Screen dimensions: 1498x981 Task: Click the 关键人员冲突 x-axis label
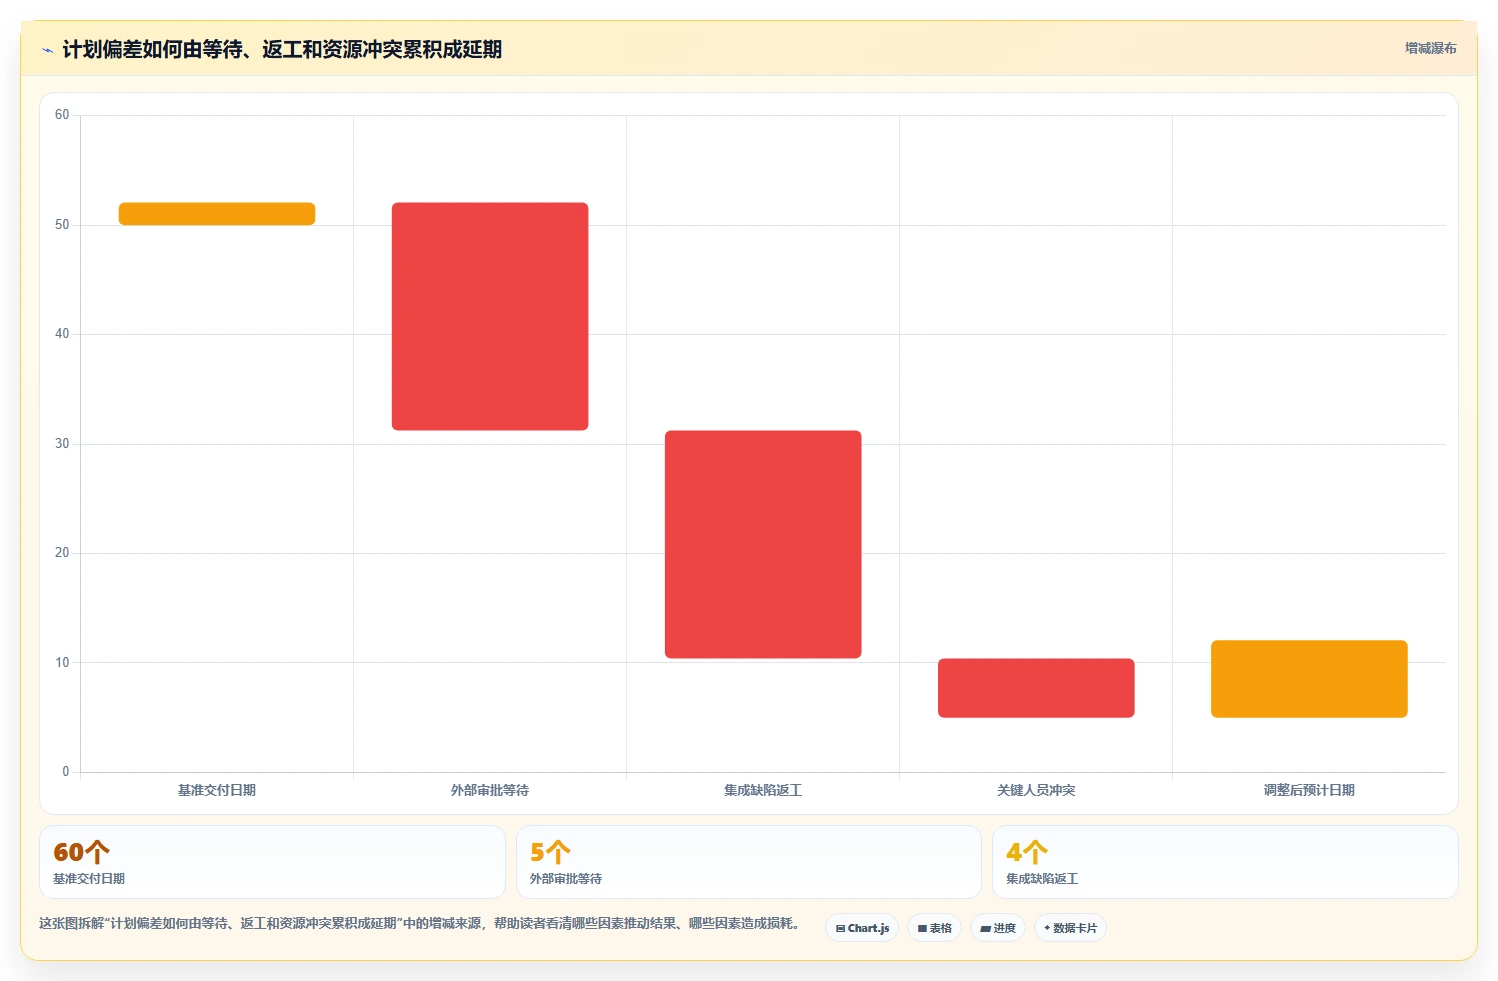1036,790
